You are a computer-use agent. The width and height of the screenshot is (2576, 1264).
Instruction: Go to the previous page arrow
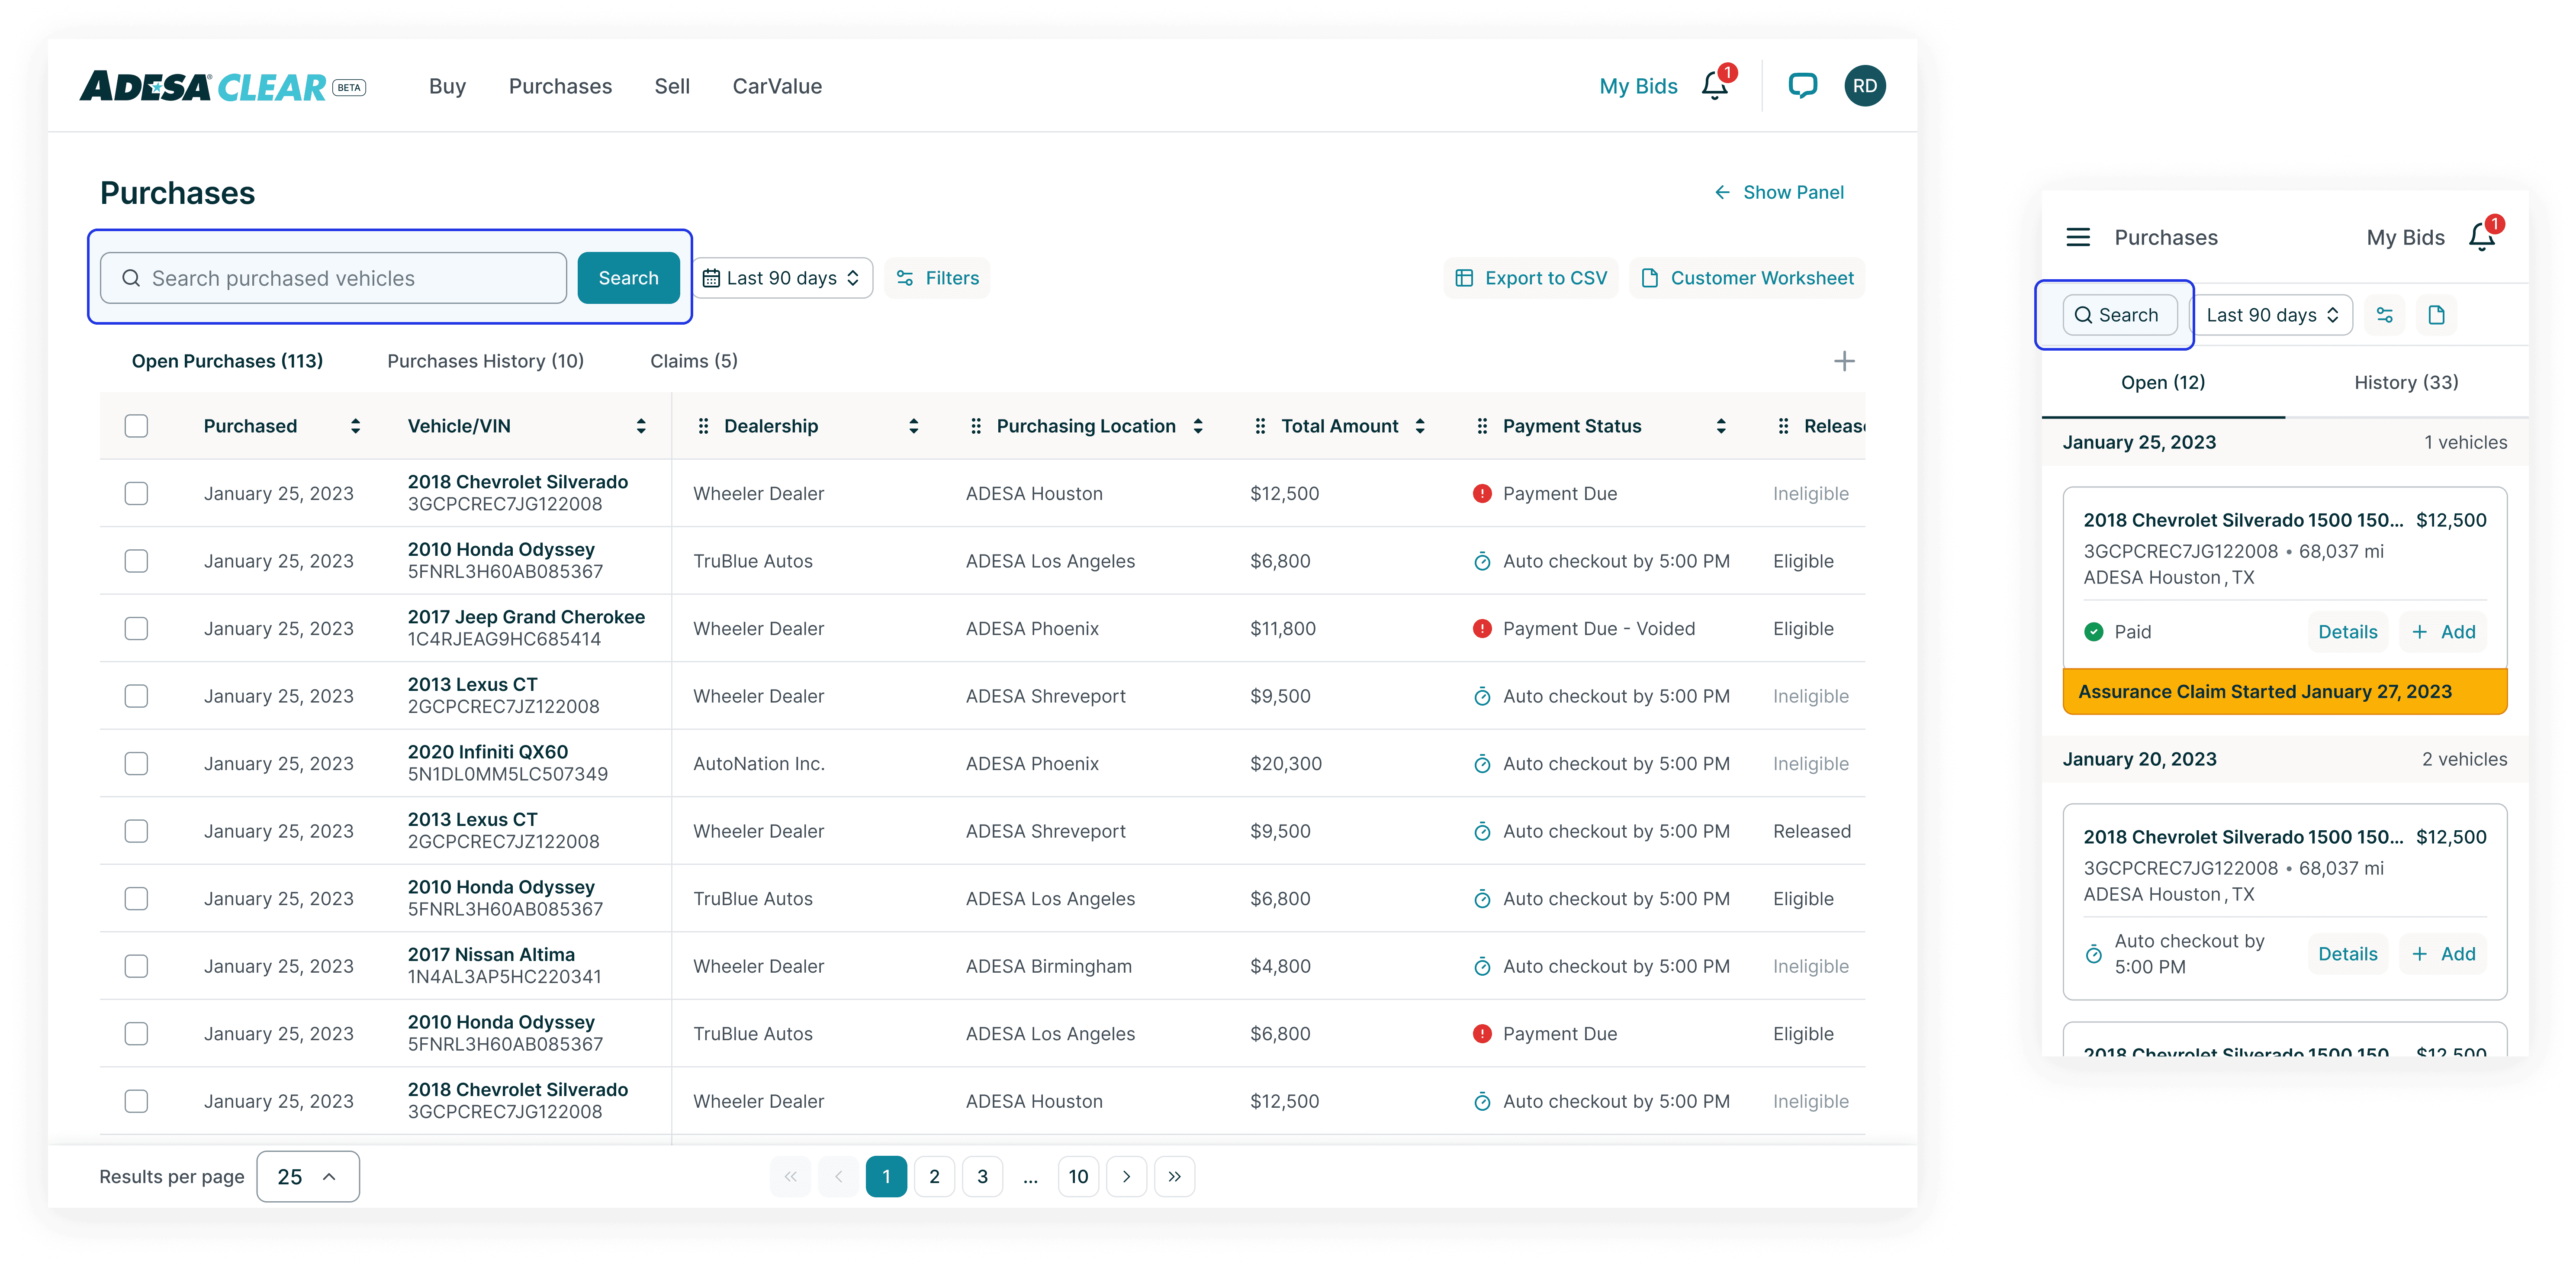[x=838, y=1177]
